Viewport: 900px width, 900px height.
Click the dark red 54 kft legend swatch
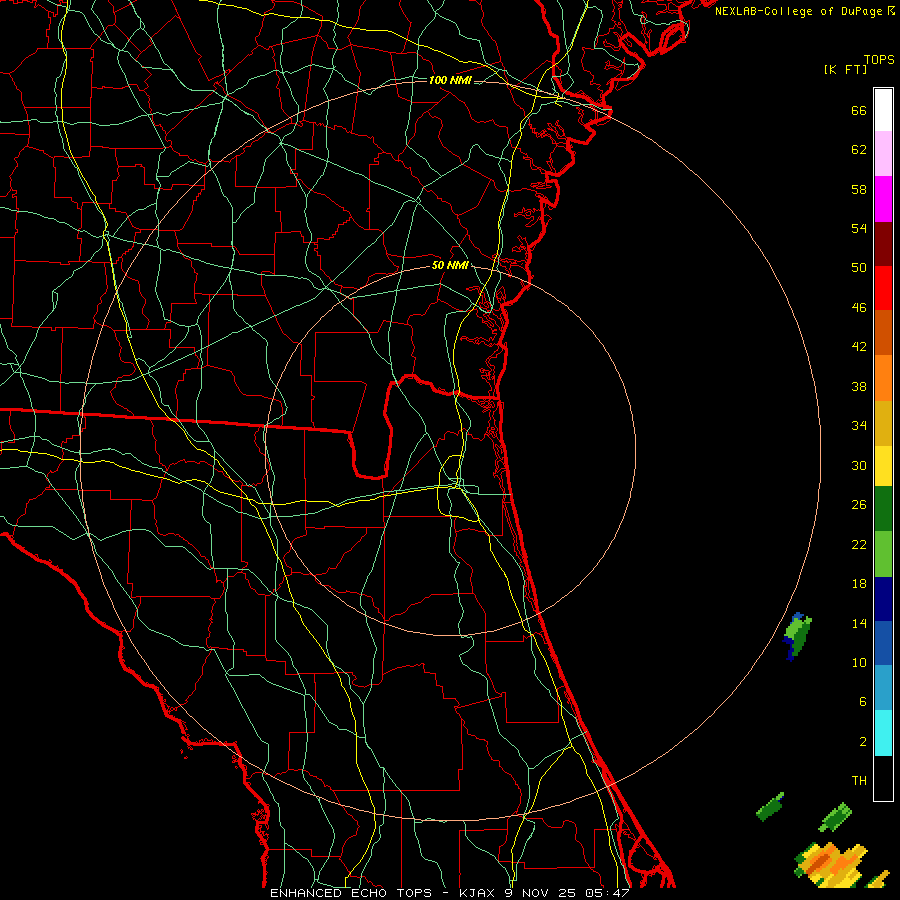pos(883,243)
